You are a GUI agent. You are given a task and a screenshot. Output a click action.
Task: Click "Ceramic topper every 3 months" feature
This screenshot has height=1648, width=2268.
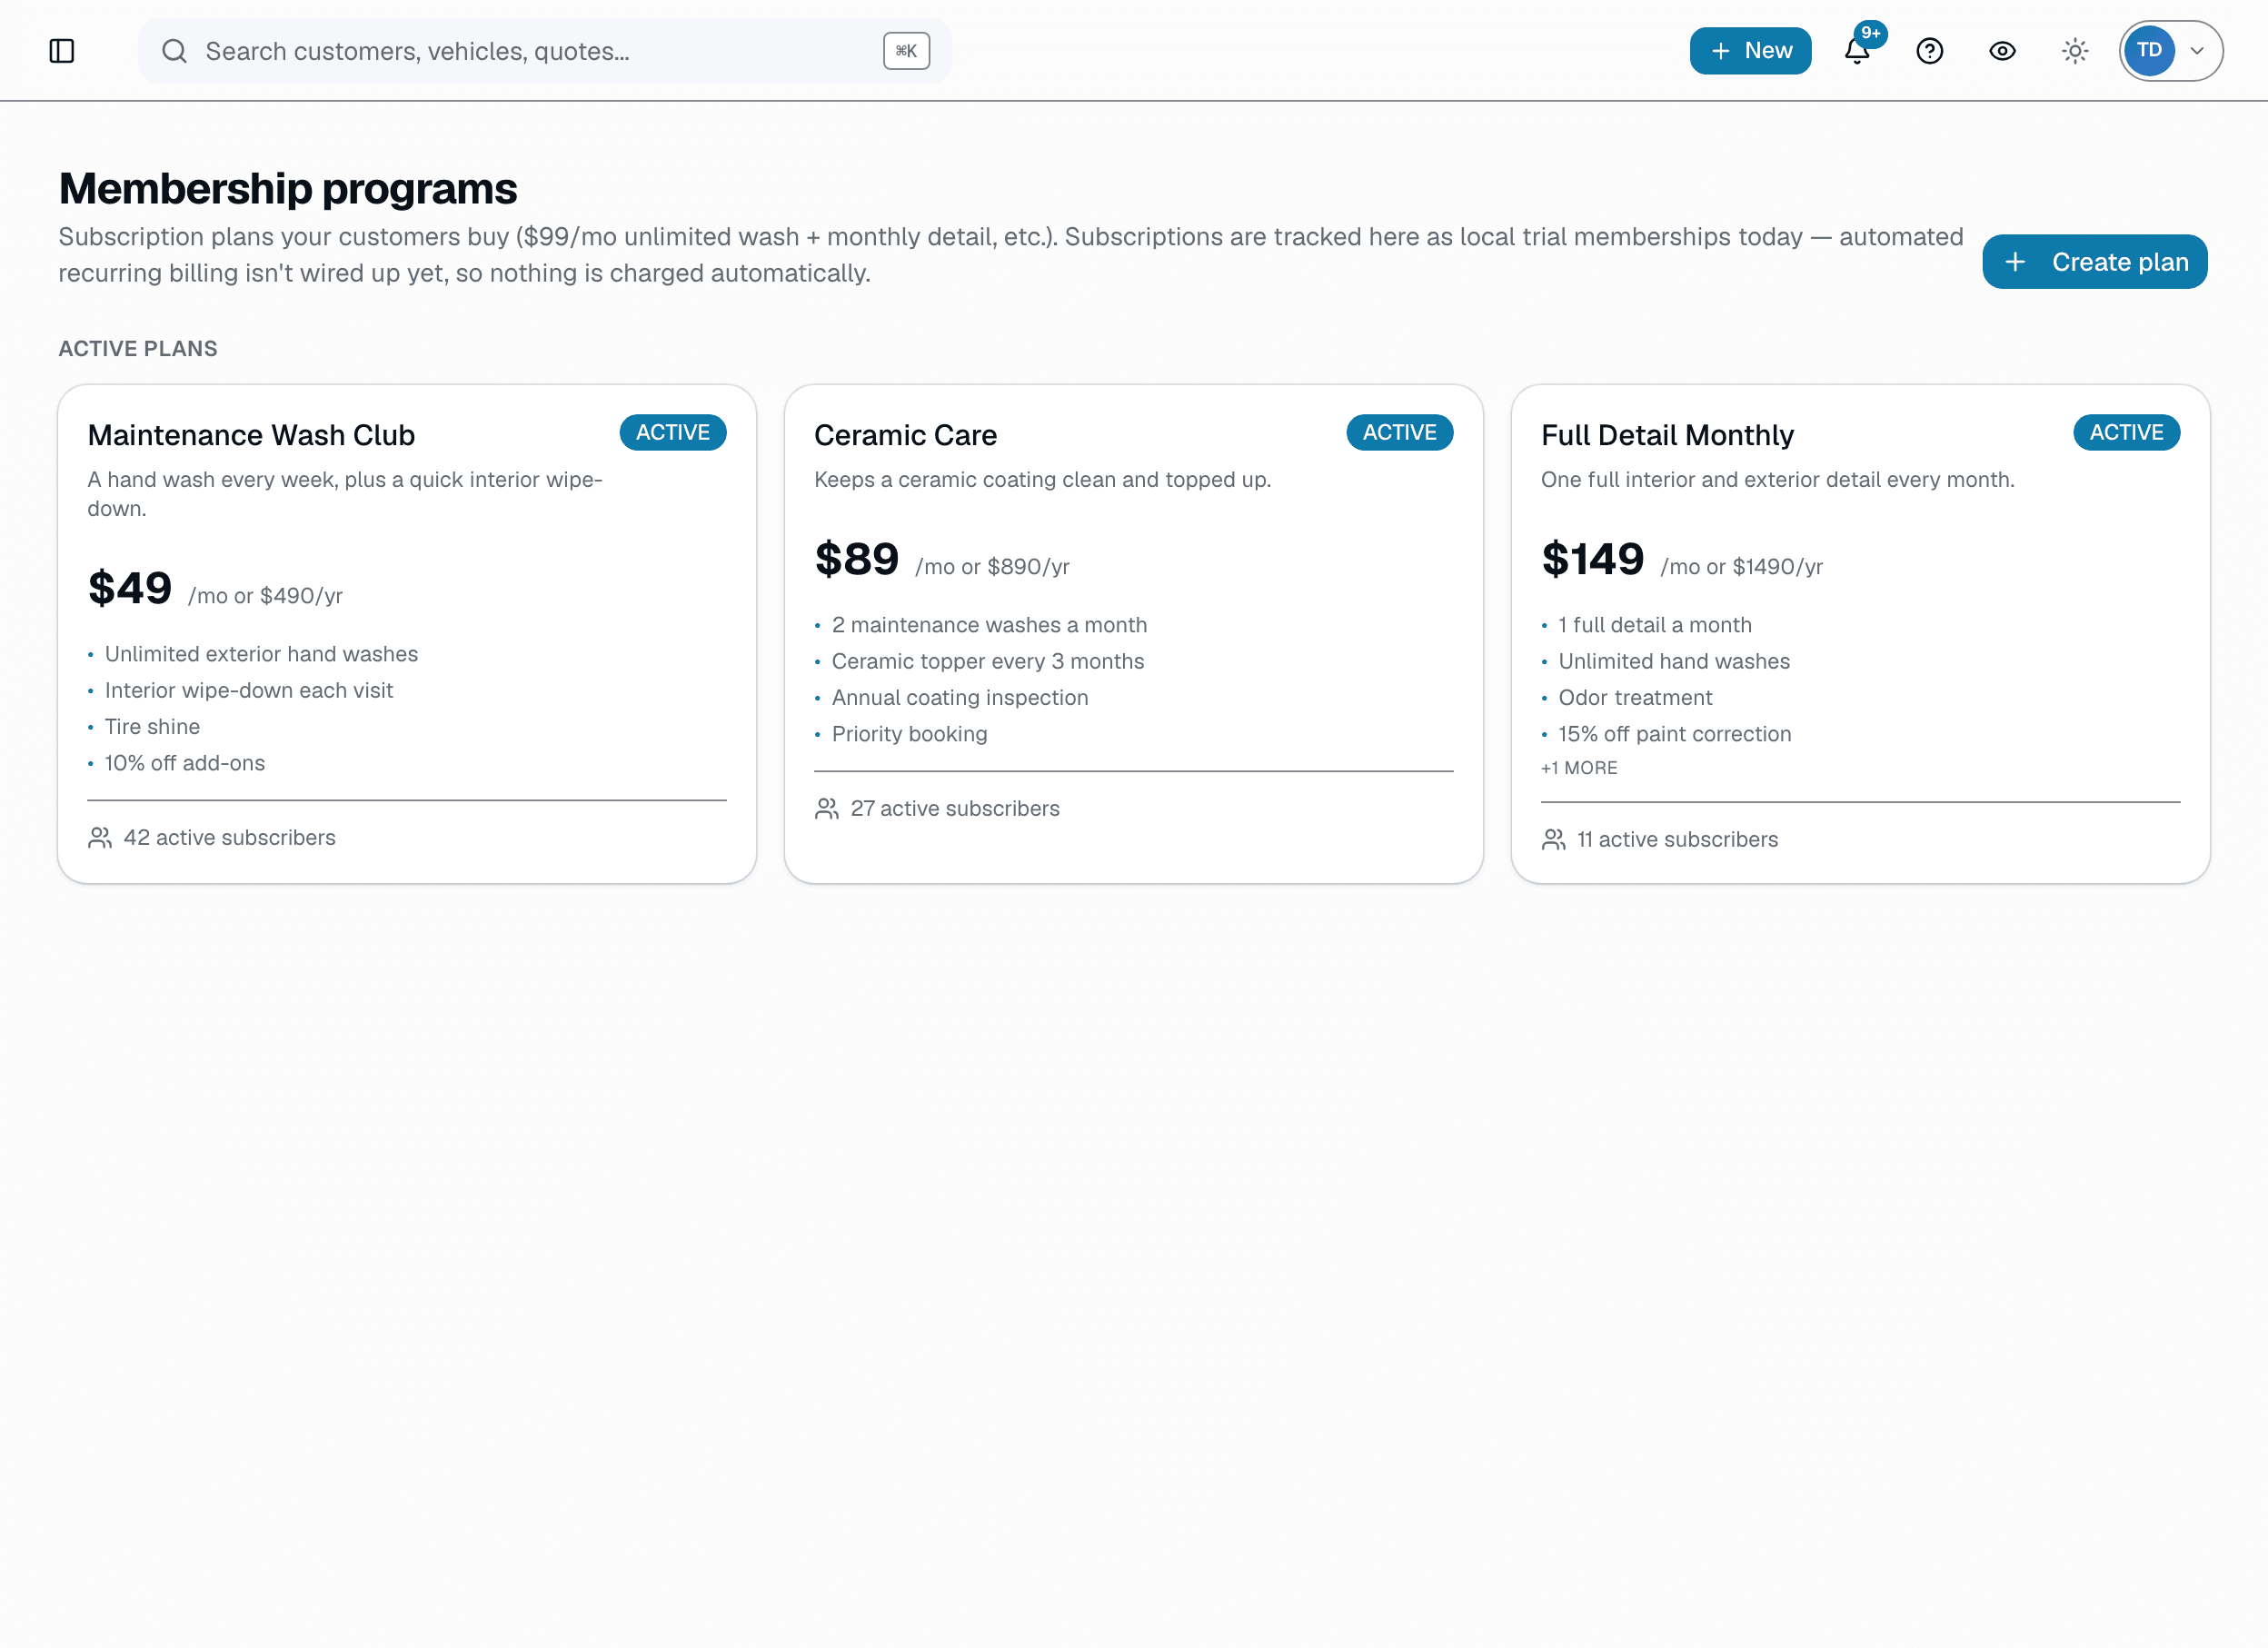point(988,662)
